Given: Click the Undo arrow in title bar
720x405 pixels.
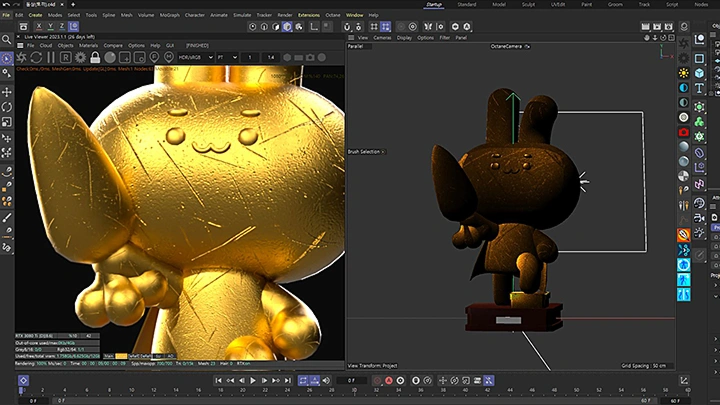Looking at the screenshot, I should click(x=6, y=5).
